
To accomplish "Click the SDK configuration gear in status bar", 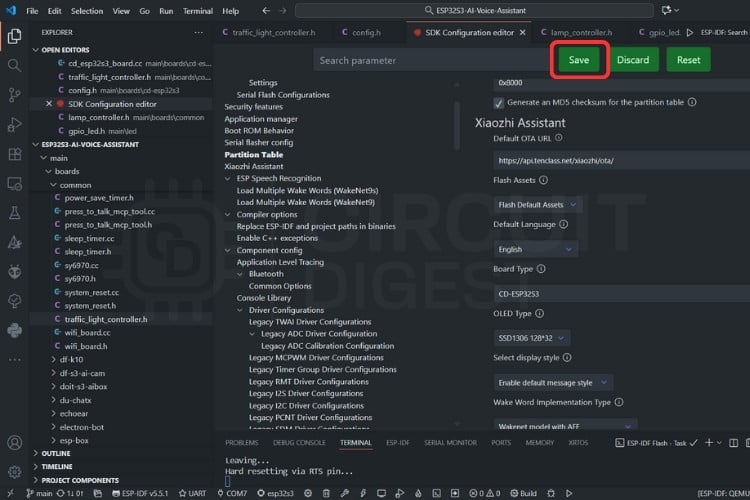I will coord(308,493).
